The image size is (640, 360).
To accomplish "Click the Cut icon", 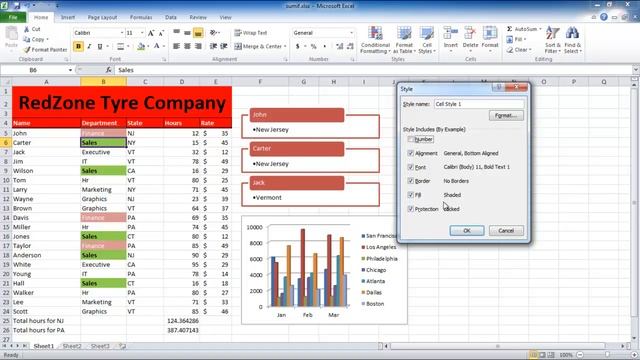I will pyautogui.click(x=27, y=29).
